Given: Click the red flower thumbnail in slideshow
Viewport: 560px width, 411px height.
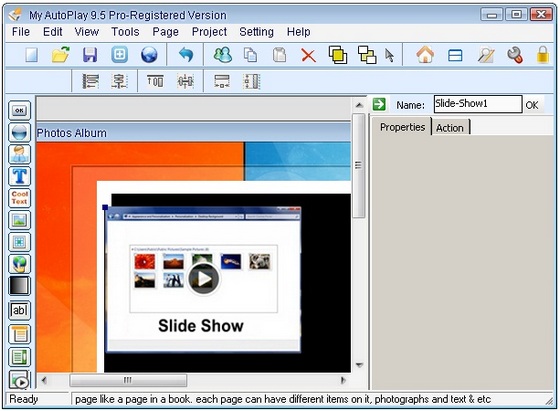Looking at the screenshot, I should pos(145,261).
